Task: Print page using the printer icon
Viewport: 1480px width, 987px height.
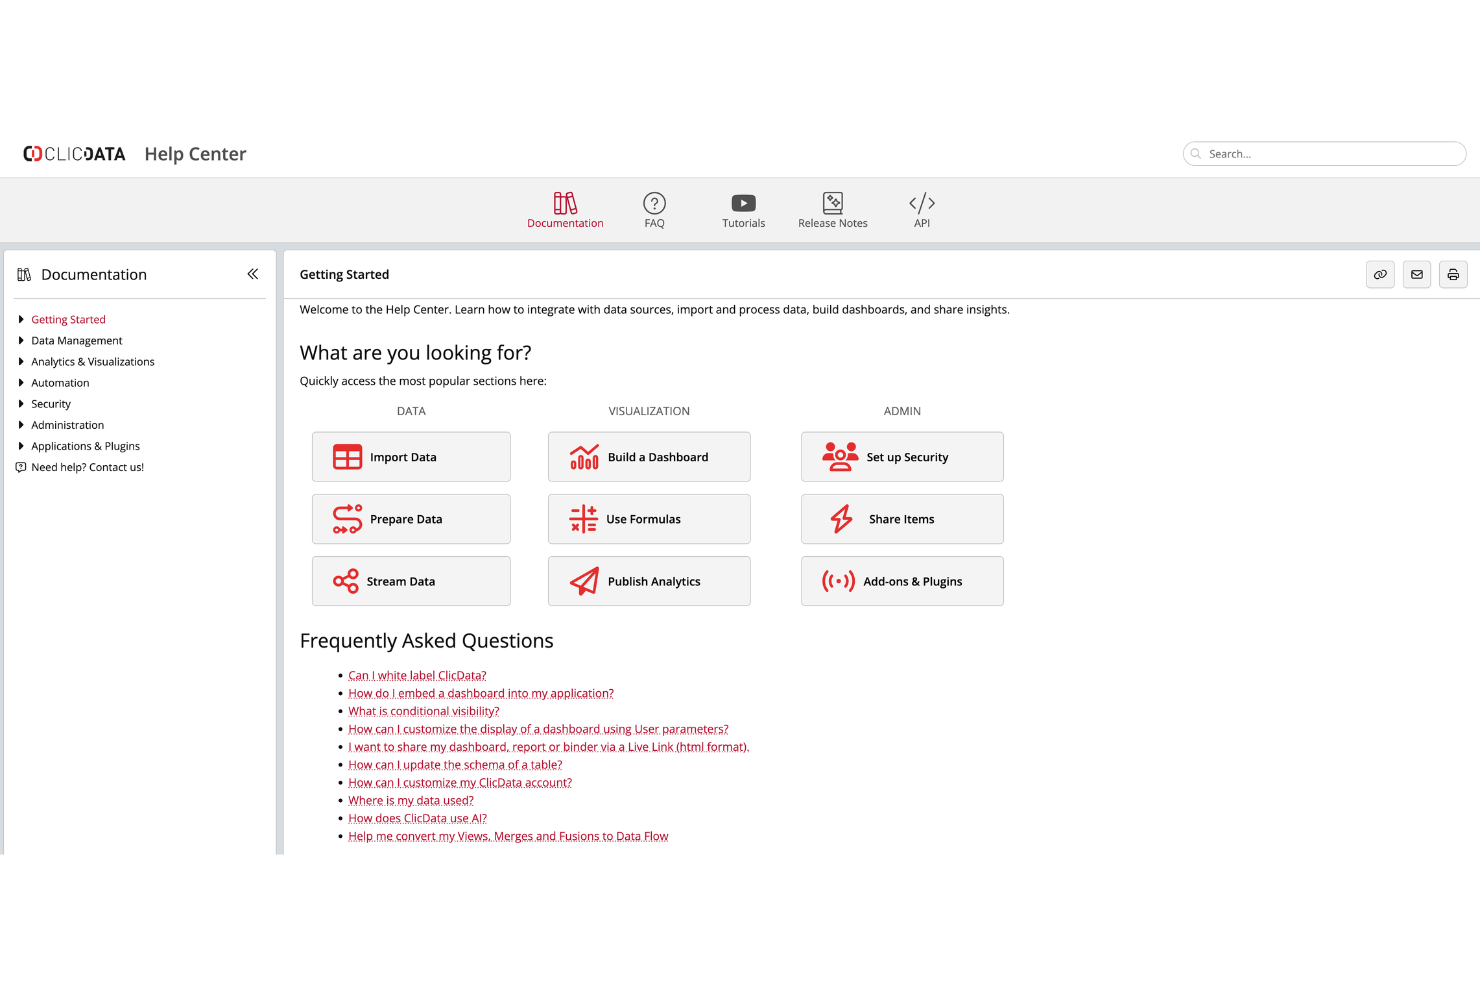Action: click(1453, 274)
